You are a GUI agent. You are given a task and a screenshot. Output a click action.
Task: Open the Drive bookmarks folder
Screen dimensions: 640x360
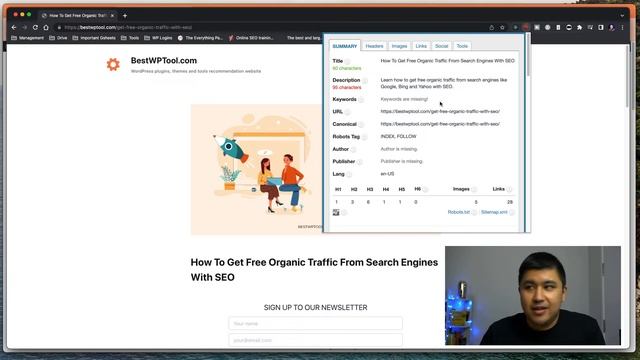pyautogui.click(x=58, y=38)
